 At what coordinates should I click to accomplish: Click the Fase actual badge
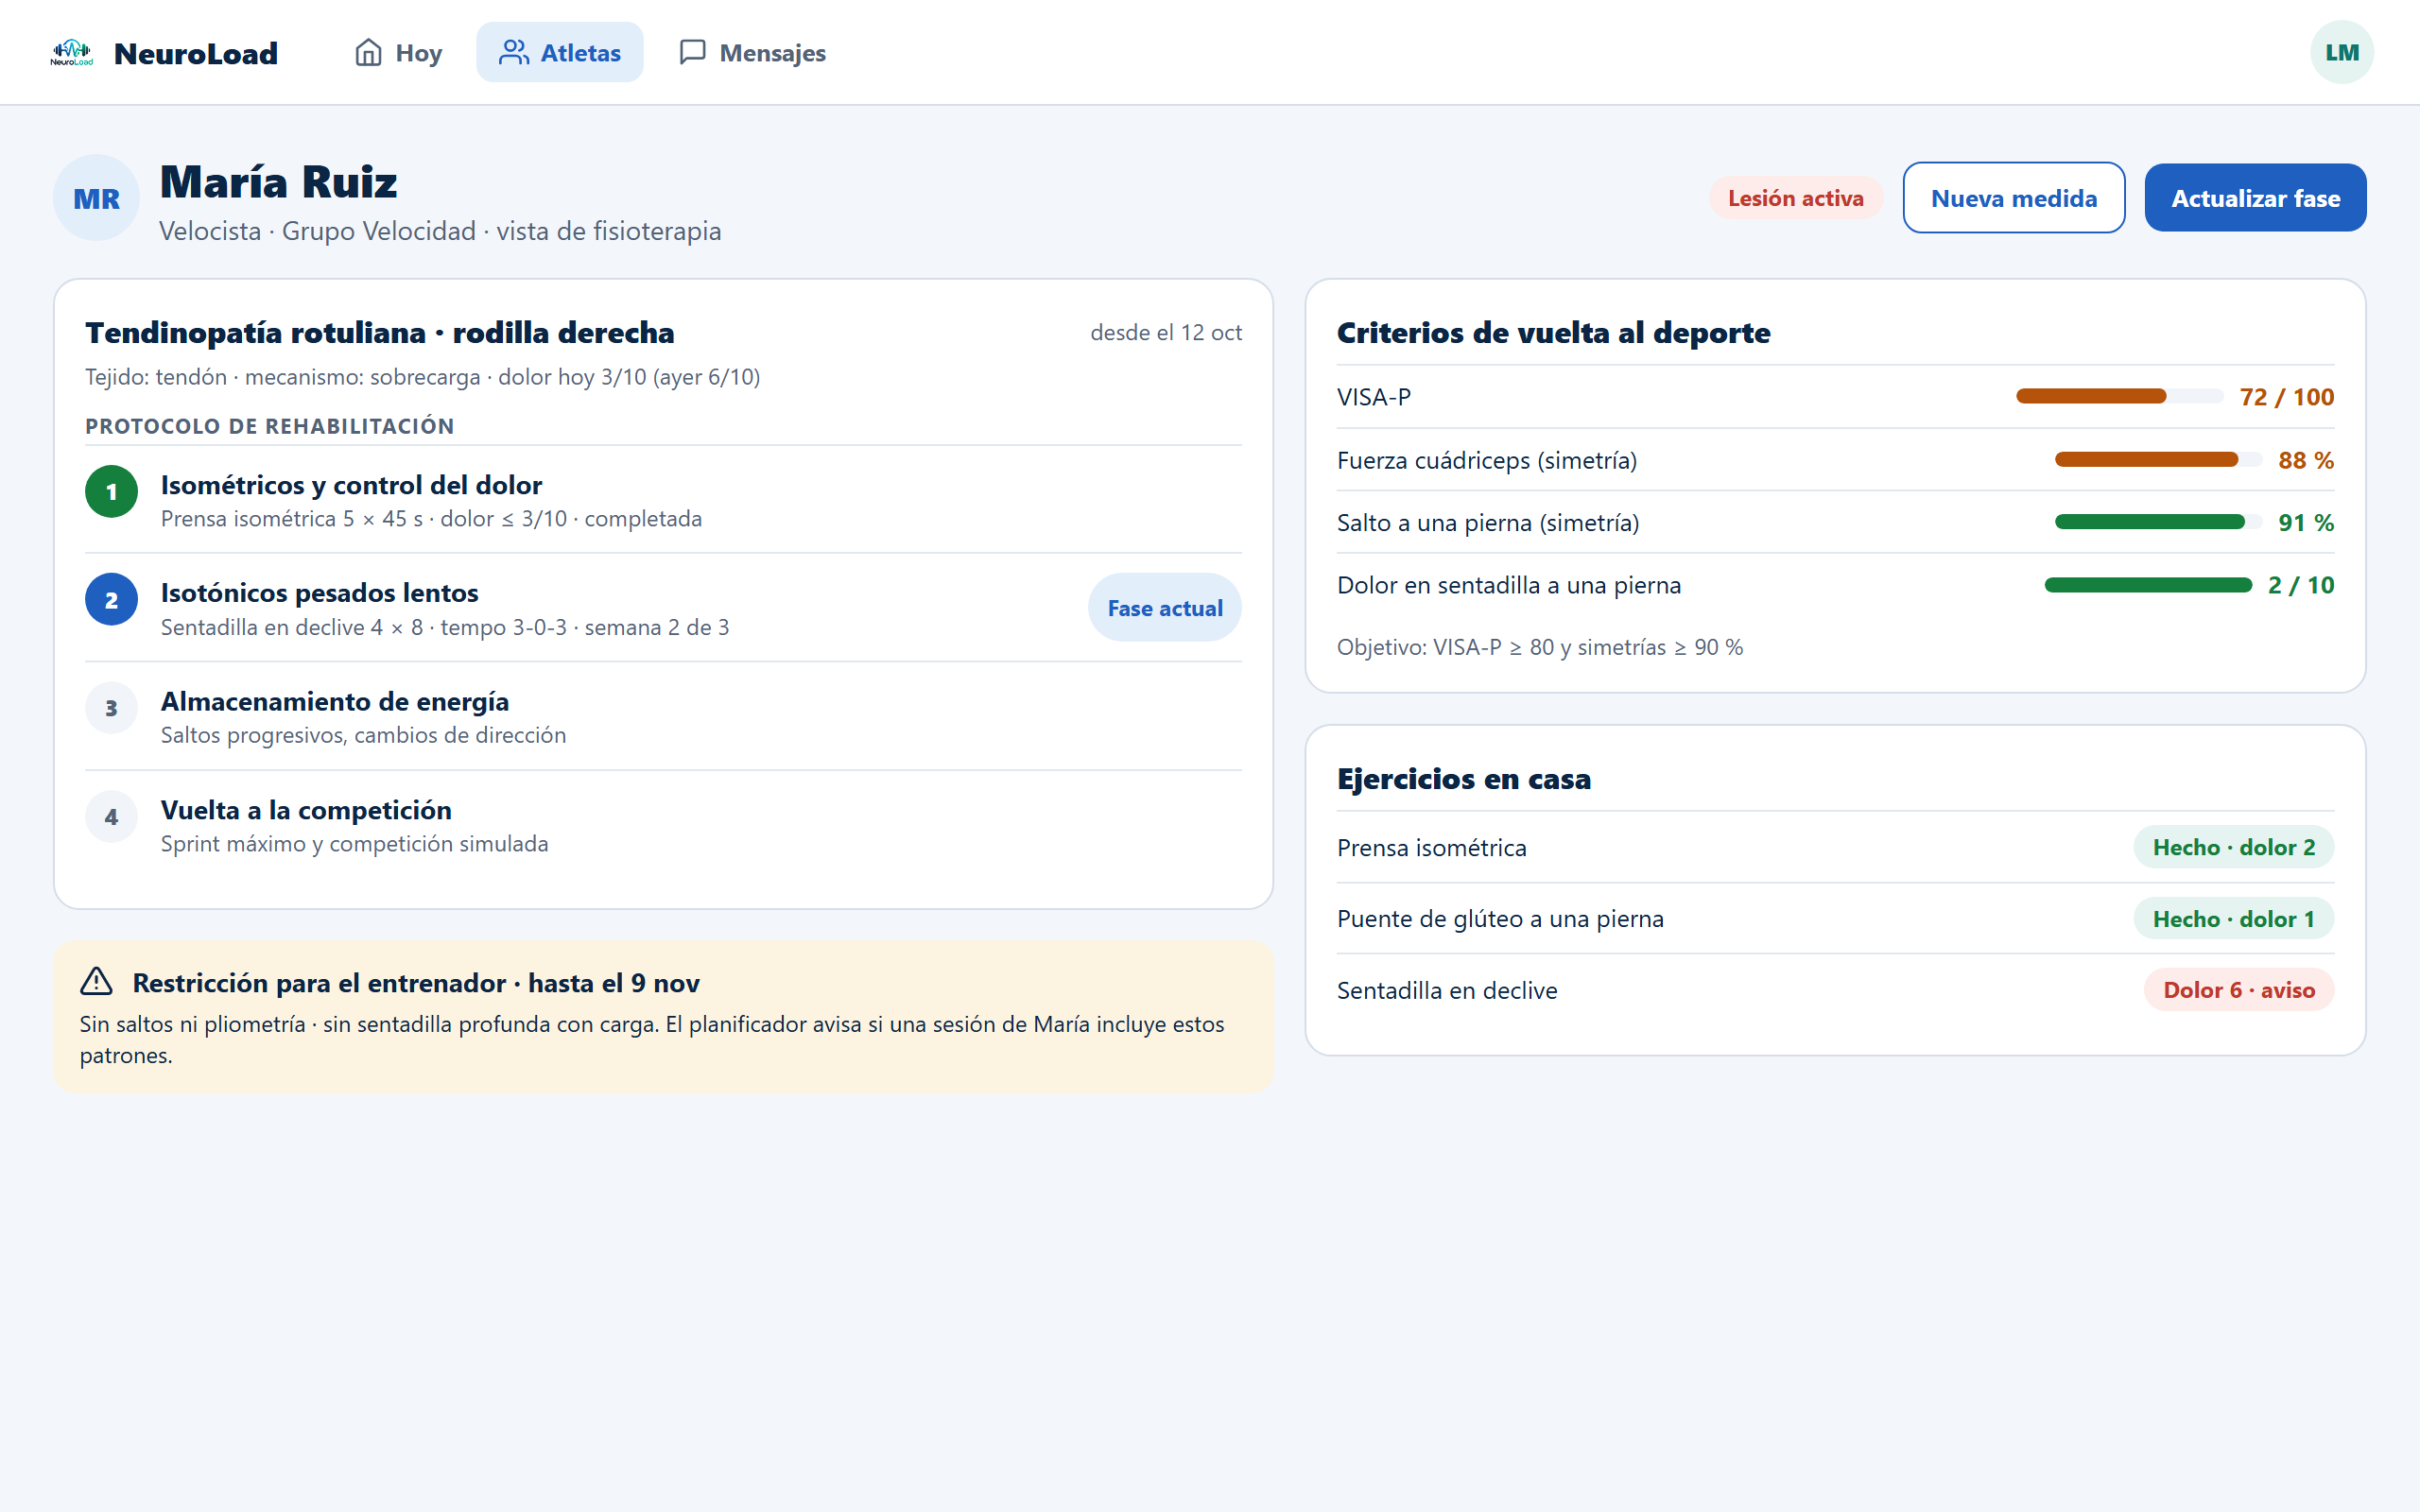tap(1164, 608)
